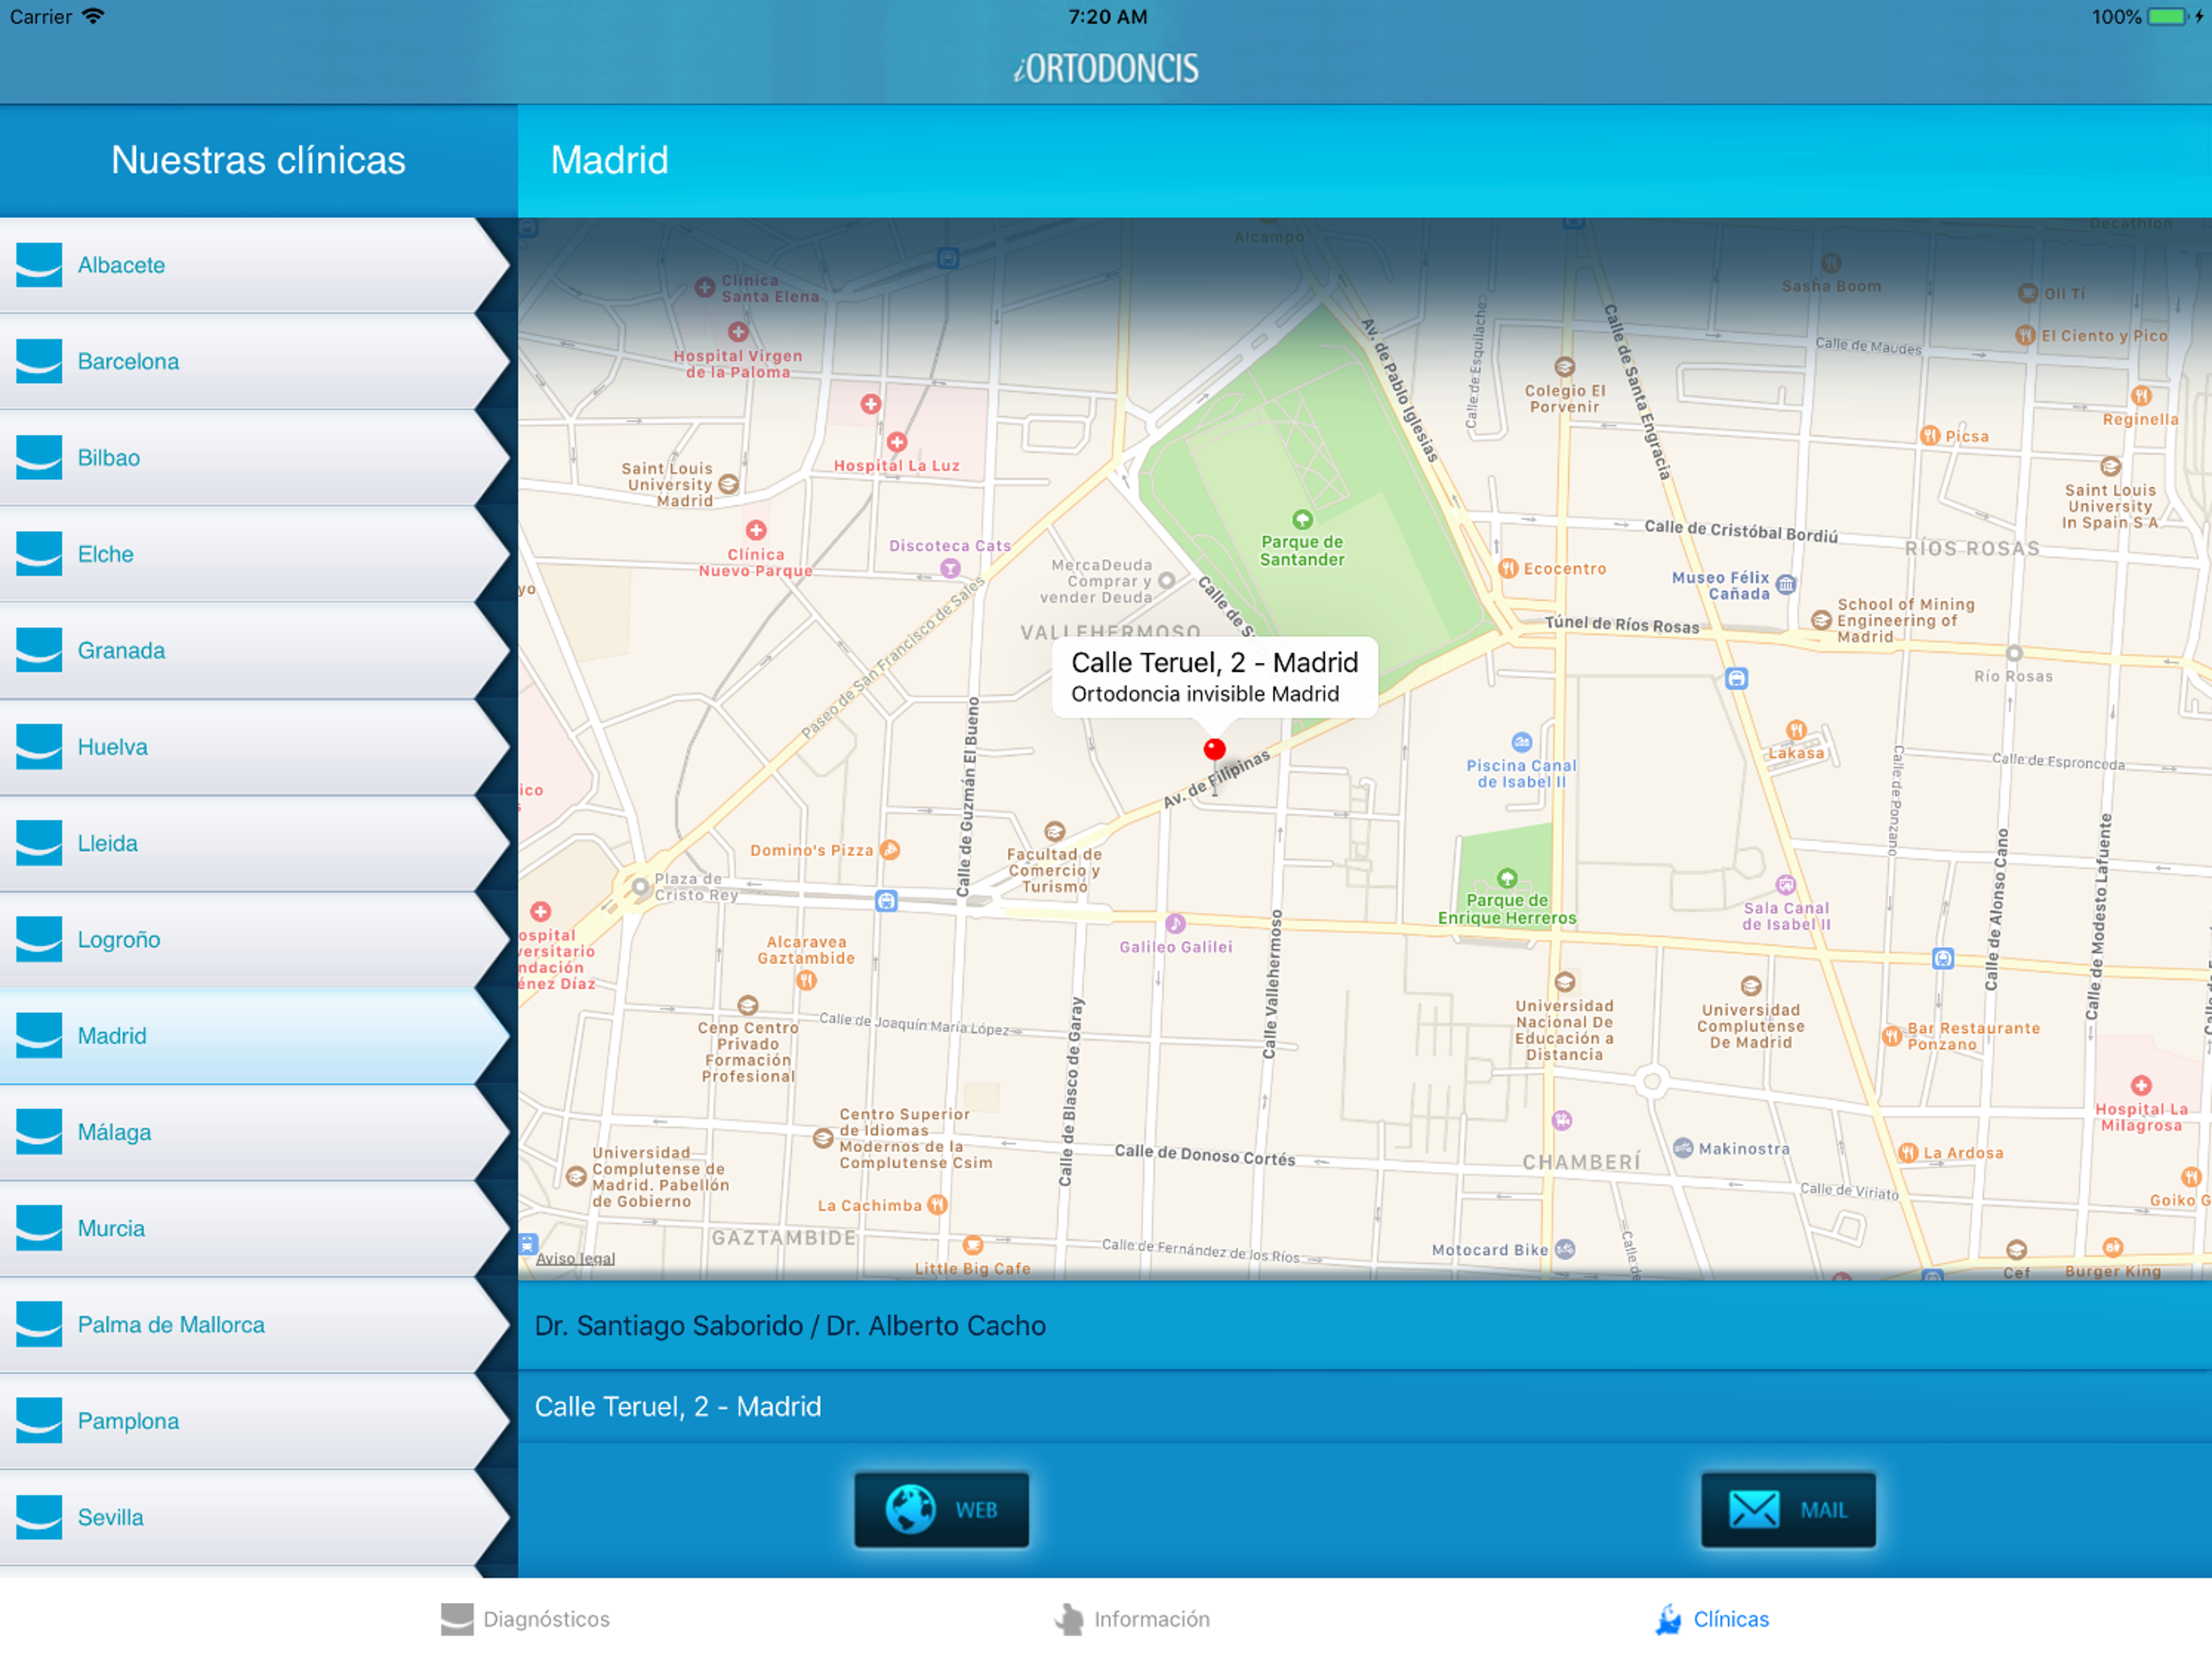The image size is (2212, 1658).
Task: Tap the Museo Félix Cañada icon
Action: [x=1786, y=584]
